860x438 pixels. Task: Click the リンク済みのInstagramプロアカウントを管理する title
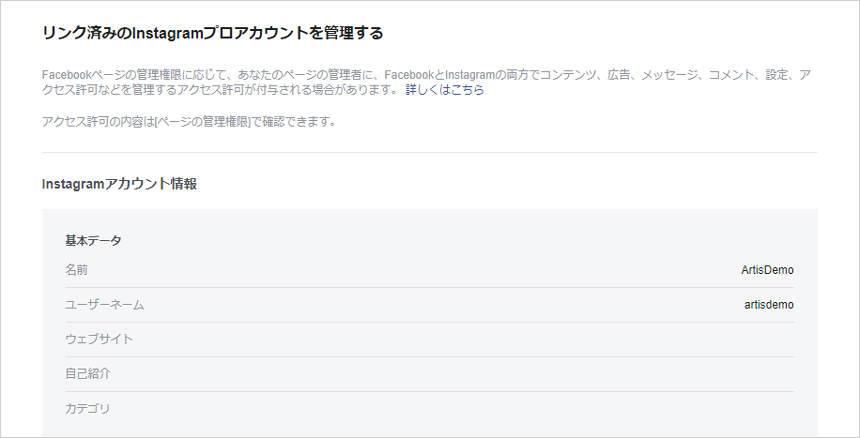(x=212, y=33)
